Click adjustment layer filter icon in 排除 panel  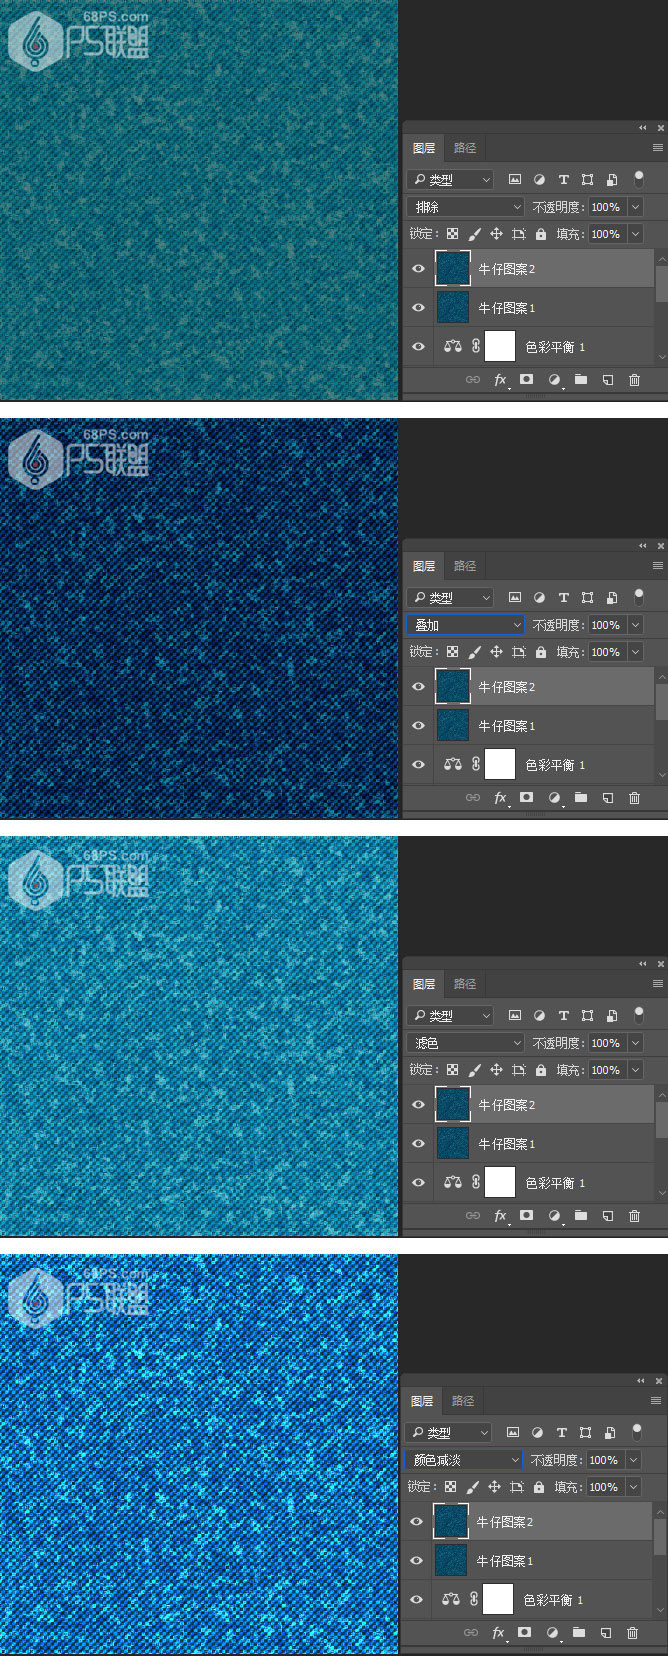click(x=539, y=180)
